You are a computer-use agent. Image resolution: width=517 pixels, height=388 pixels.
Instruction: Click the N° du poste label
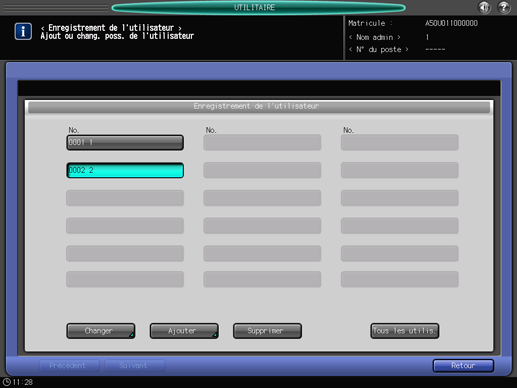point(379,49)
